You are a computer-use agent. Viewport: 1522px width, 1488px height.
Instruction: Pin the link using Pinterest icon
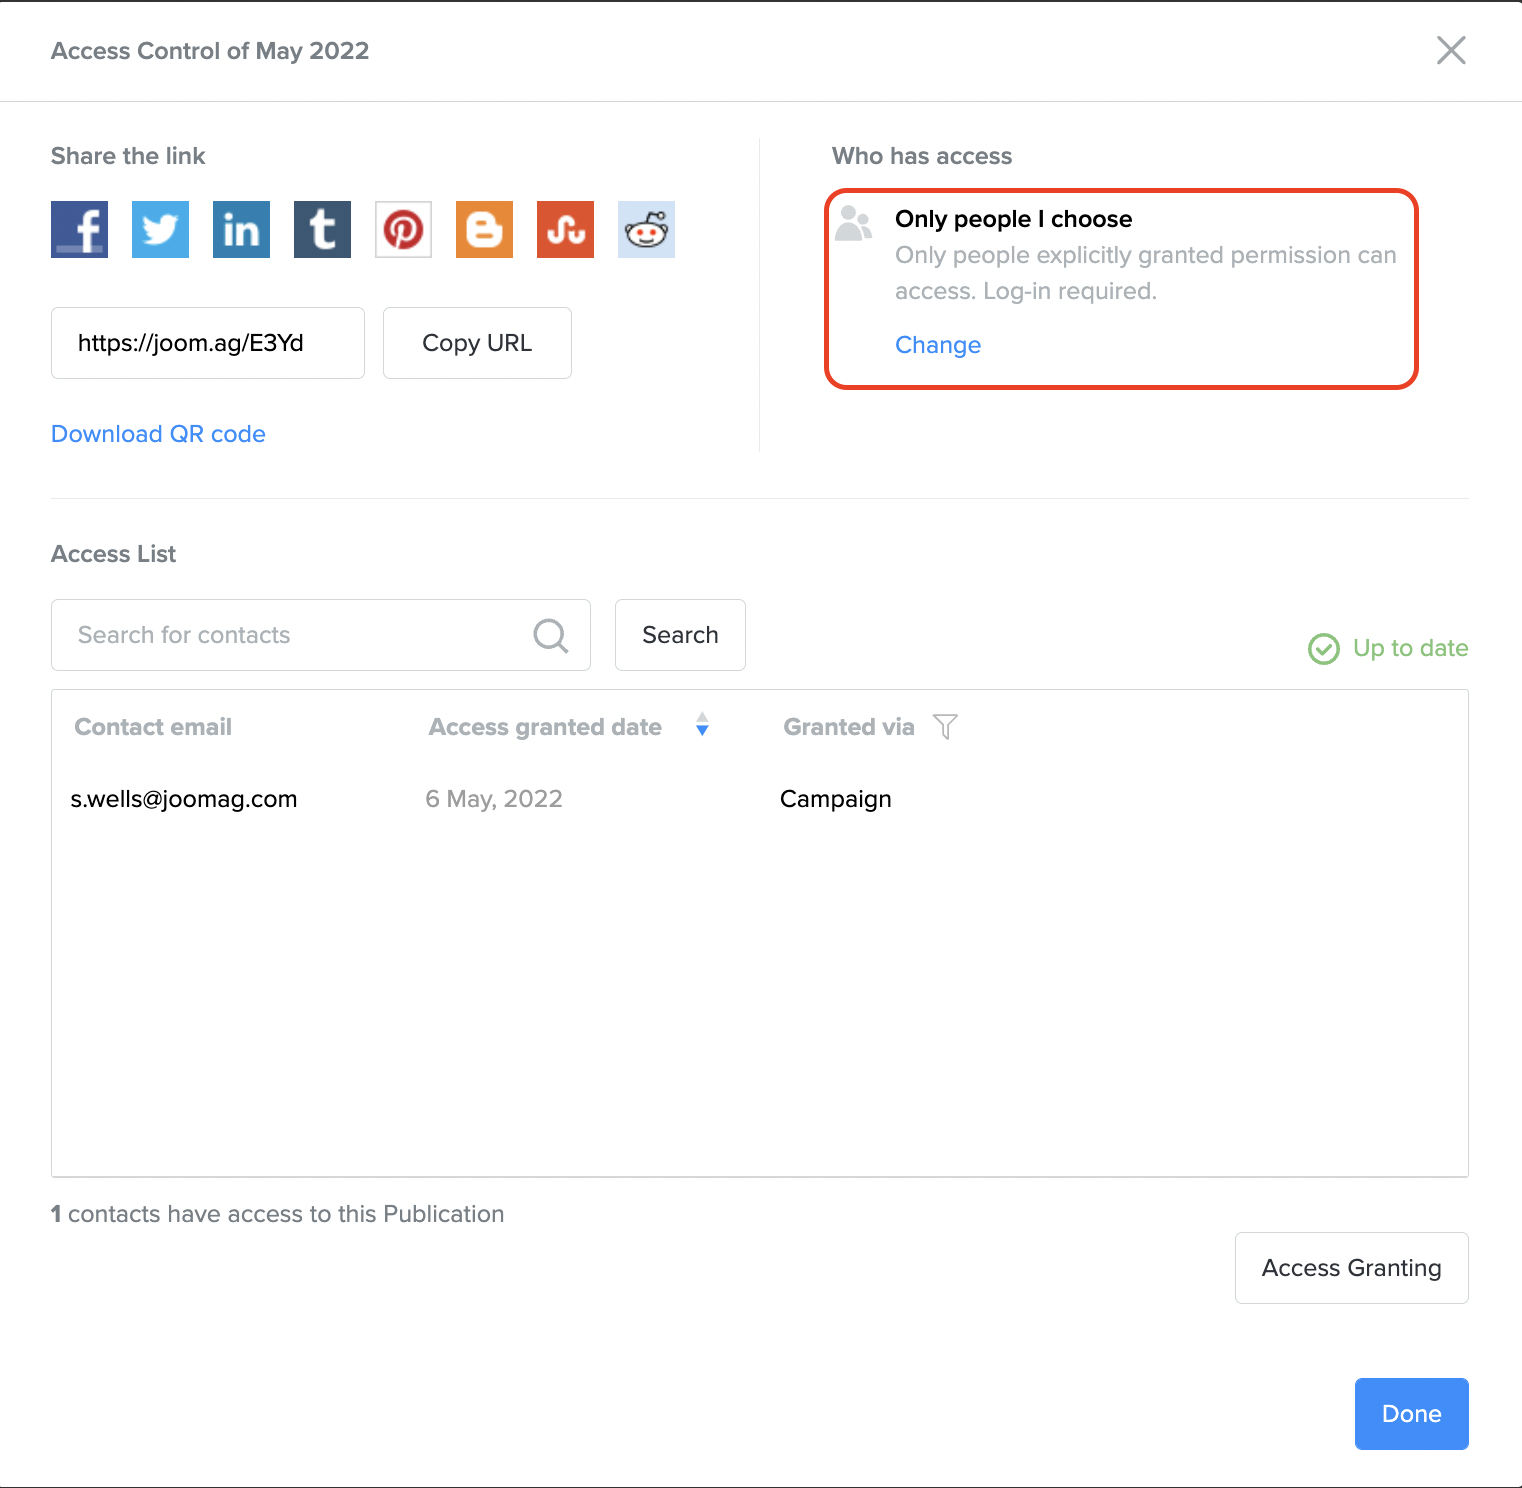pos(403,229)
